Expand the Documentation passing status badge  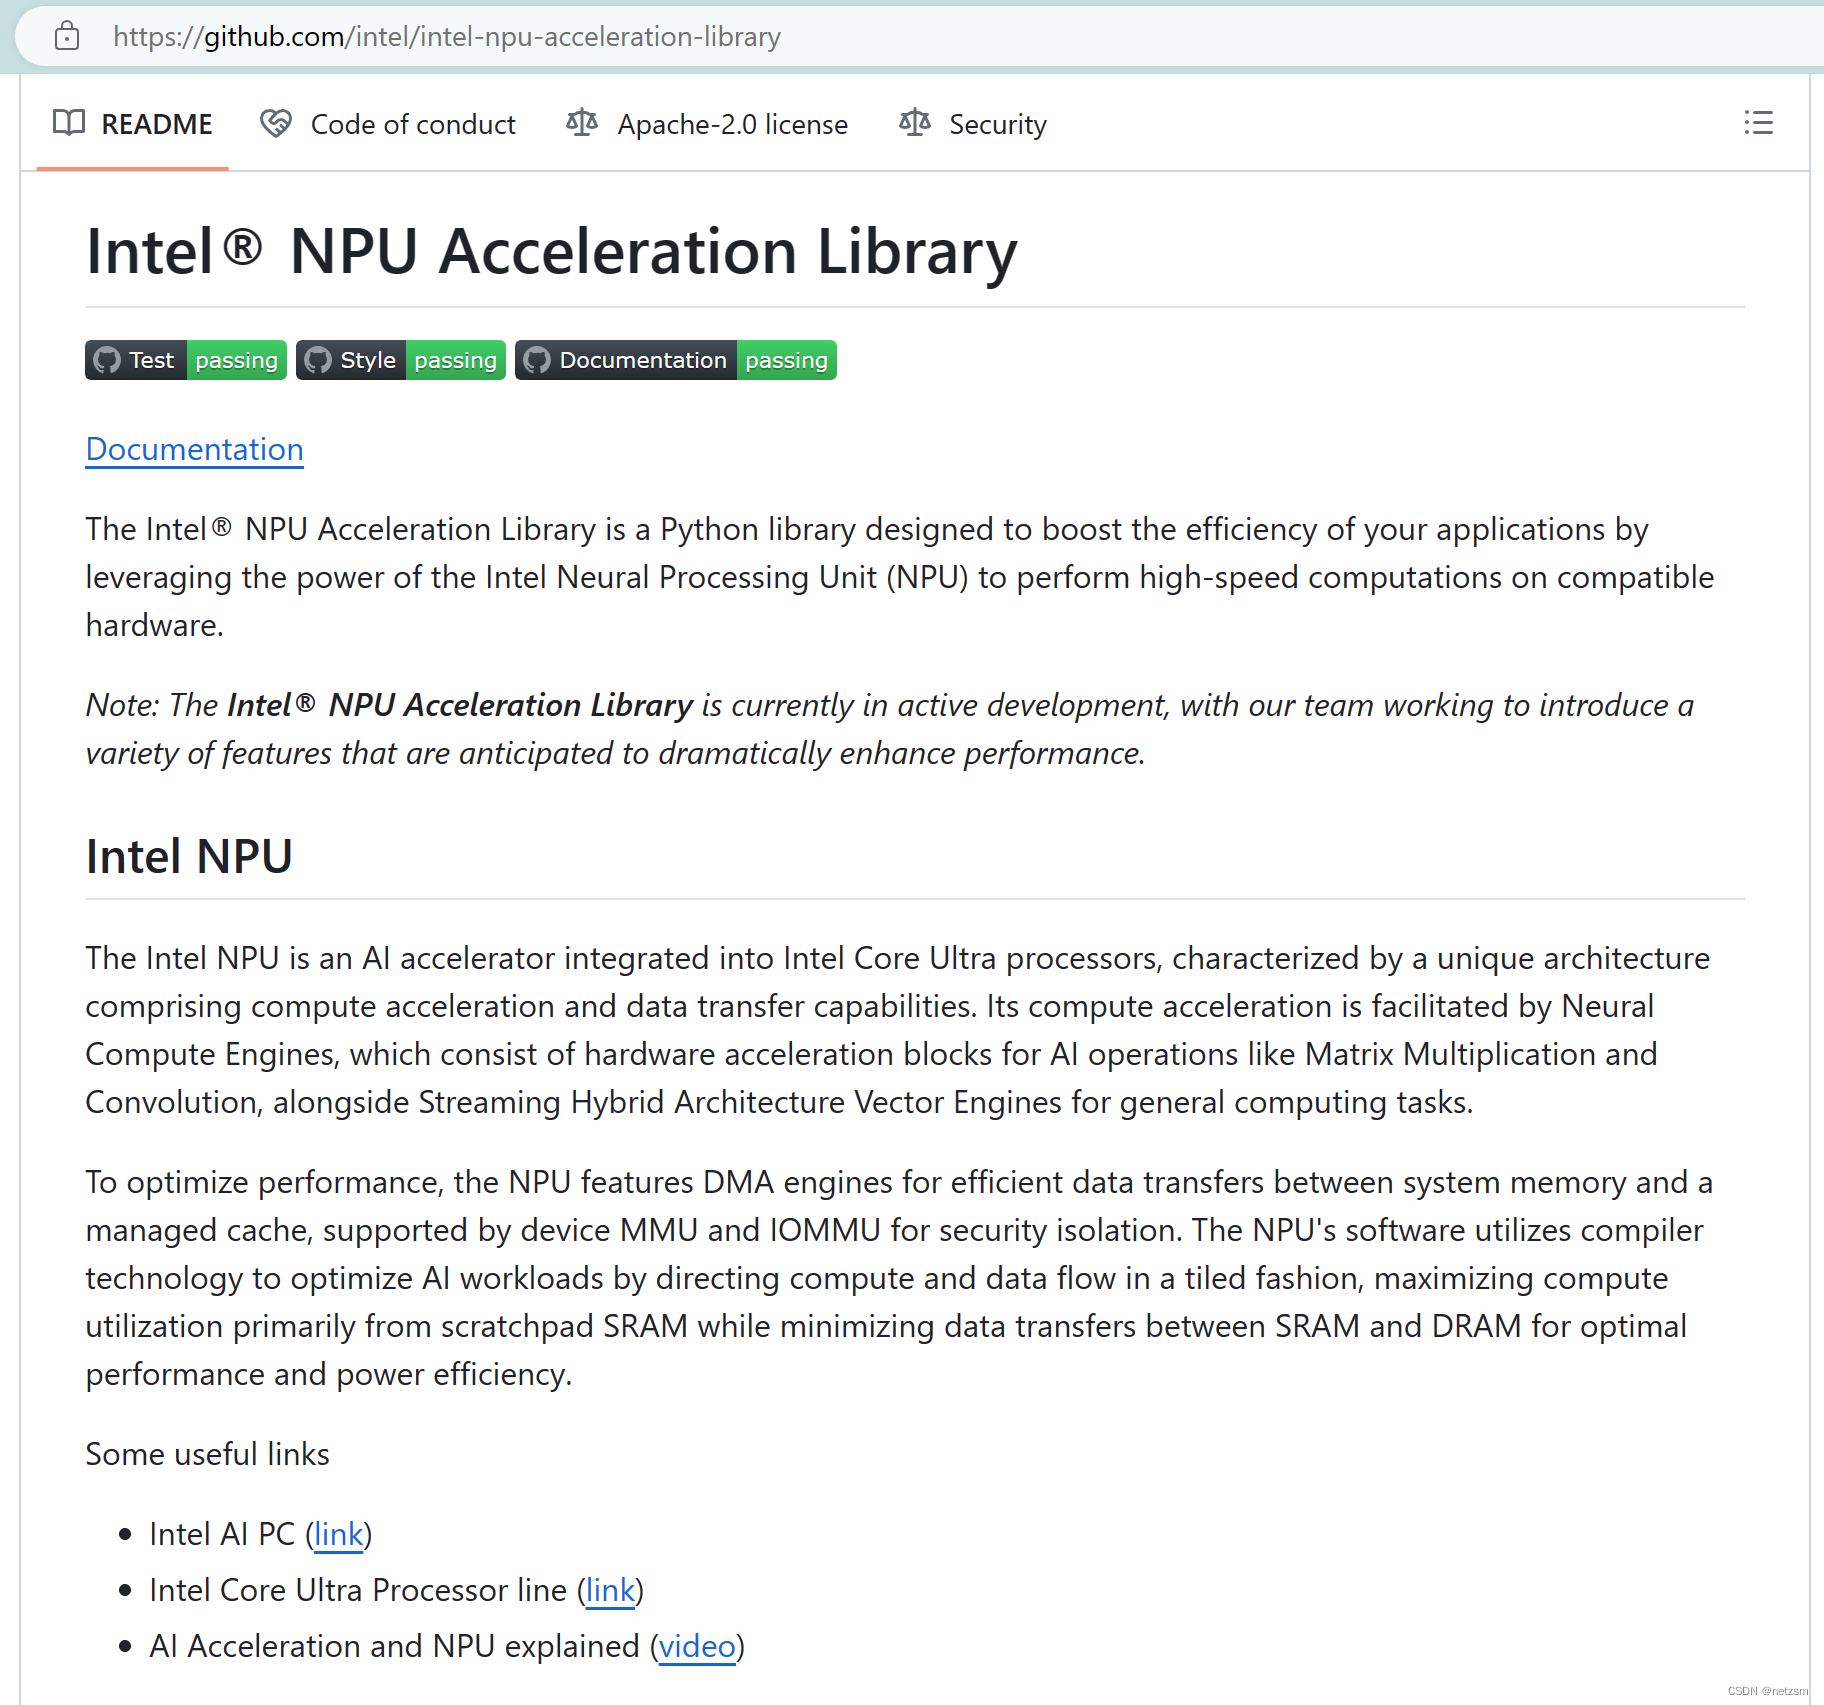pyautogui.click(x=676, y=360)
